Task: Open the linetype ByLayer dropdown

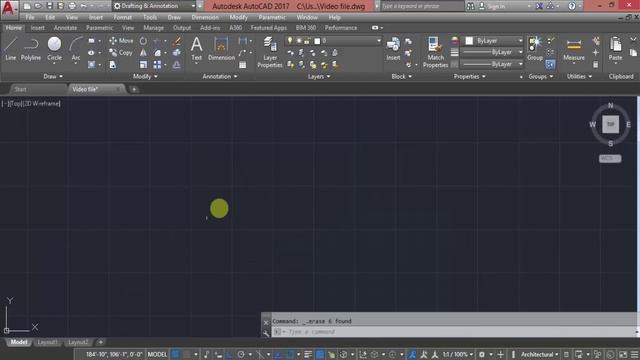Action: point(492,64)
